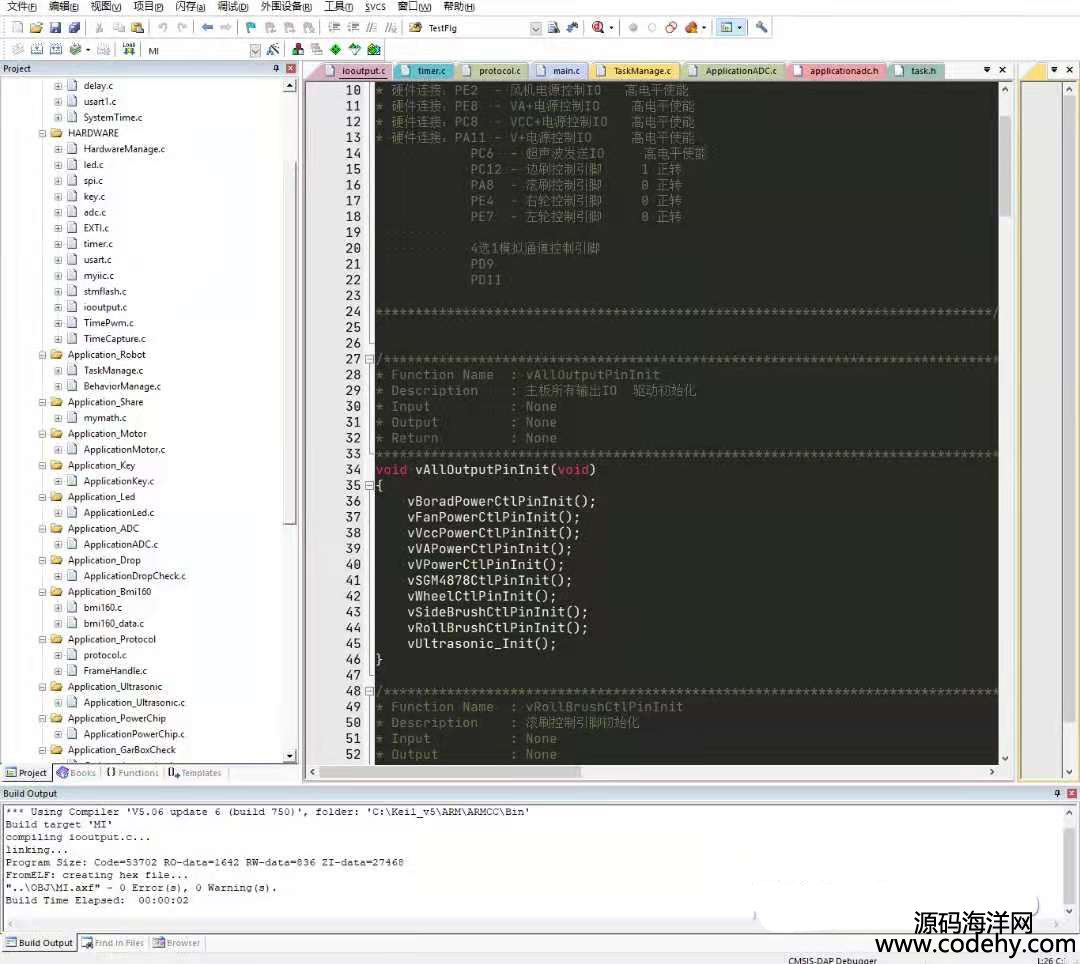
Task: Collapse the Application_Robot folder
Action: (x=43, y=355)
